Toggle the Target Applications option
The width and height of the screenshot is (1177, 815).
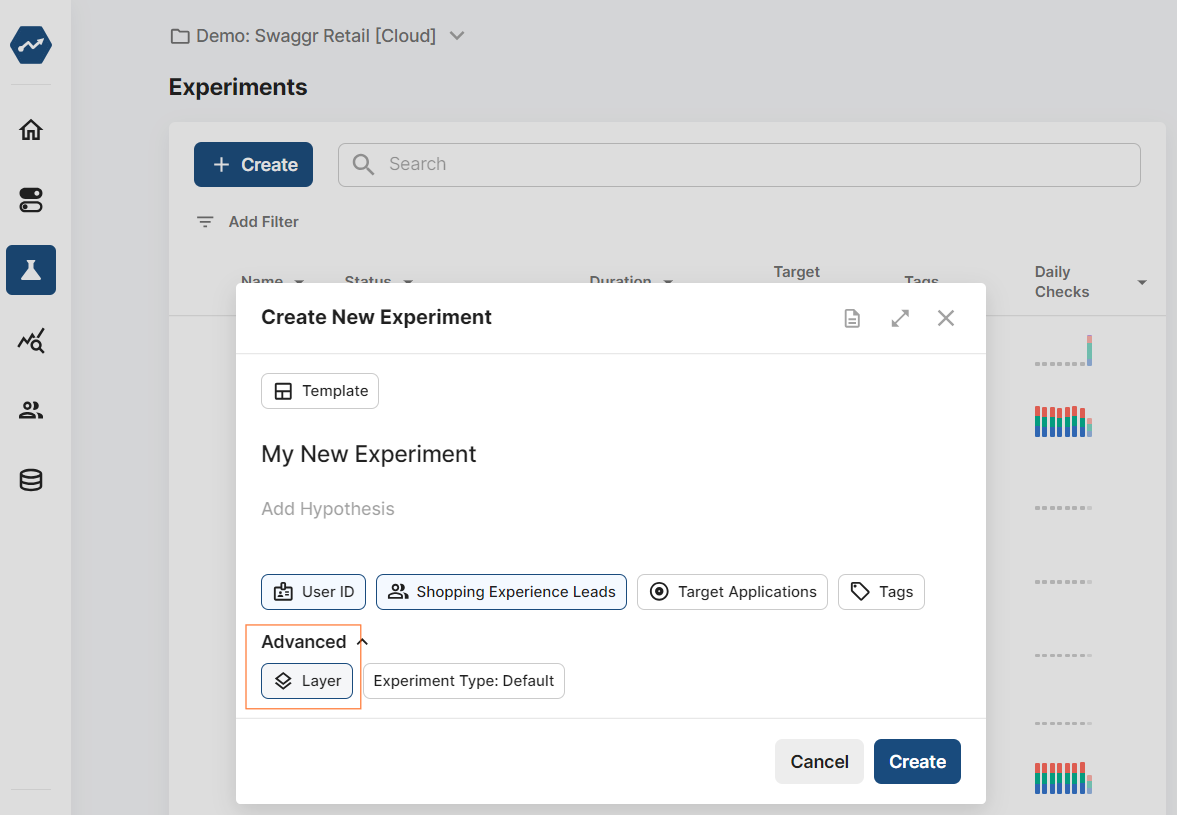(x=732, y=591)
